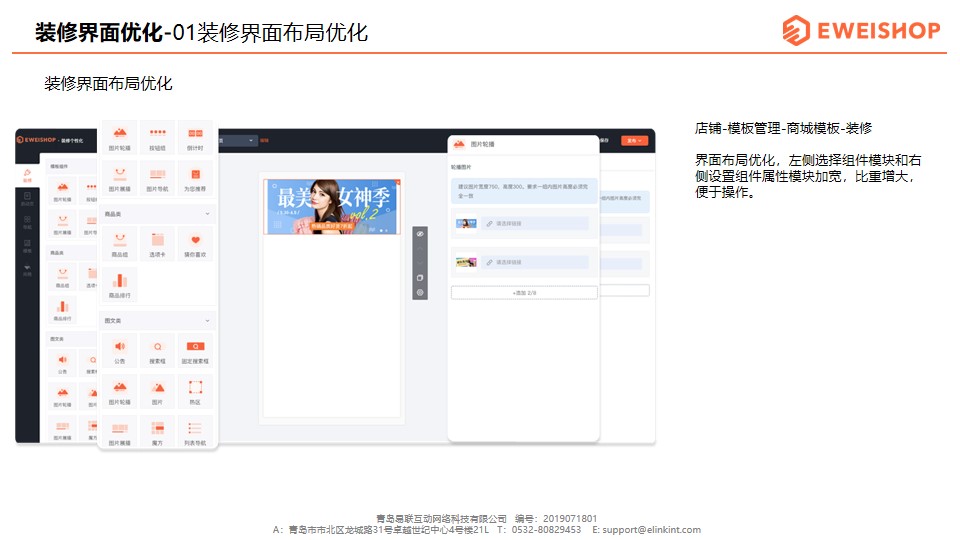
Task: Click the 图片轮播 title in settings panel
Action: click(x=482, y=144)
